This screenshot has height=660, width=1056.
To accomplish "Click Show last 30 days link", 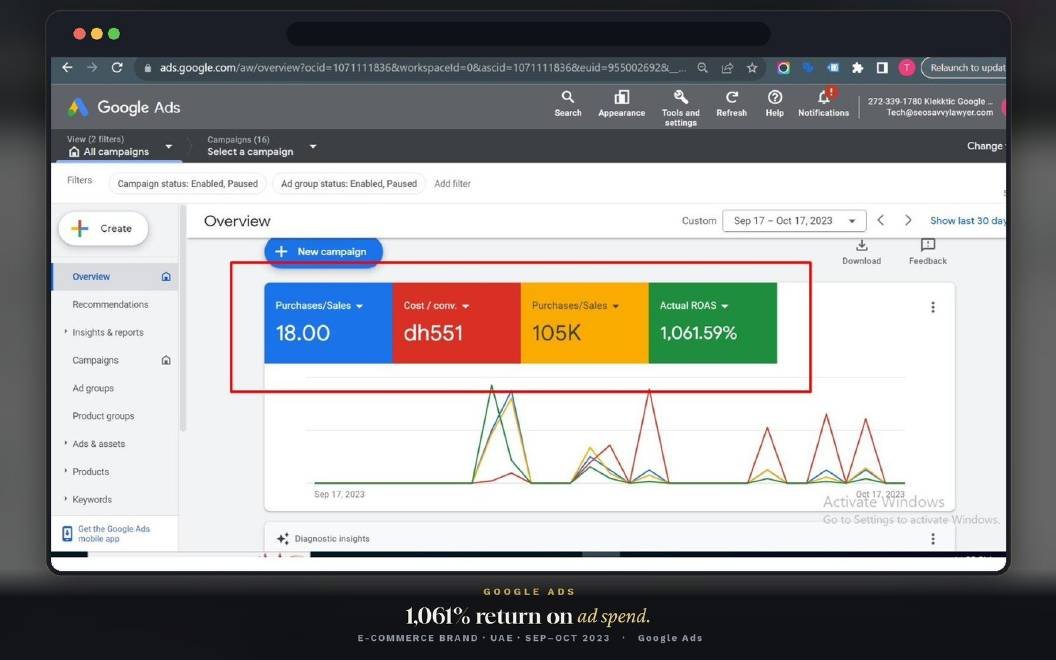I will click(968, 221).
